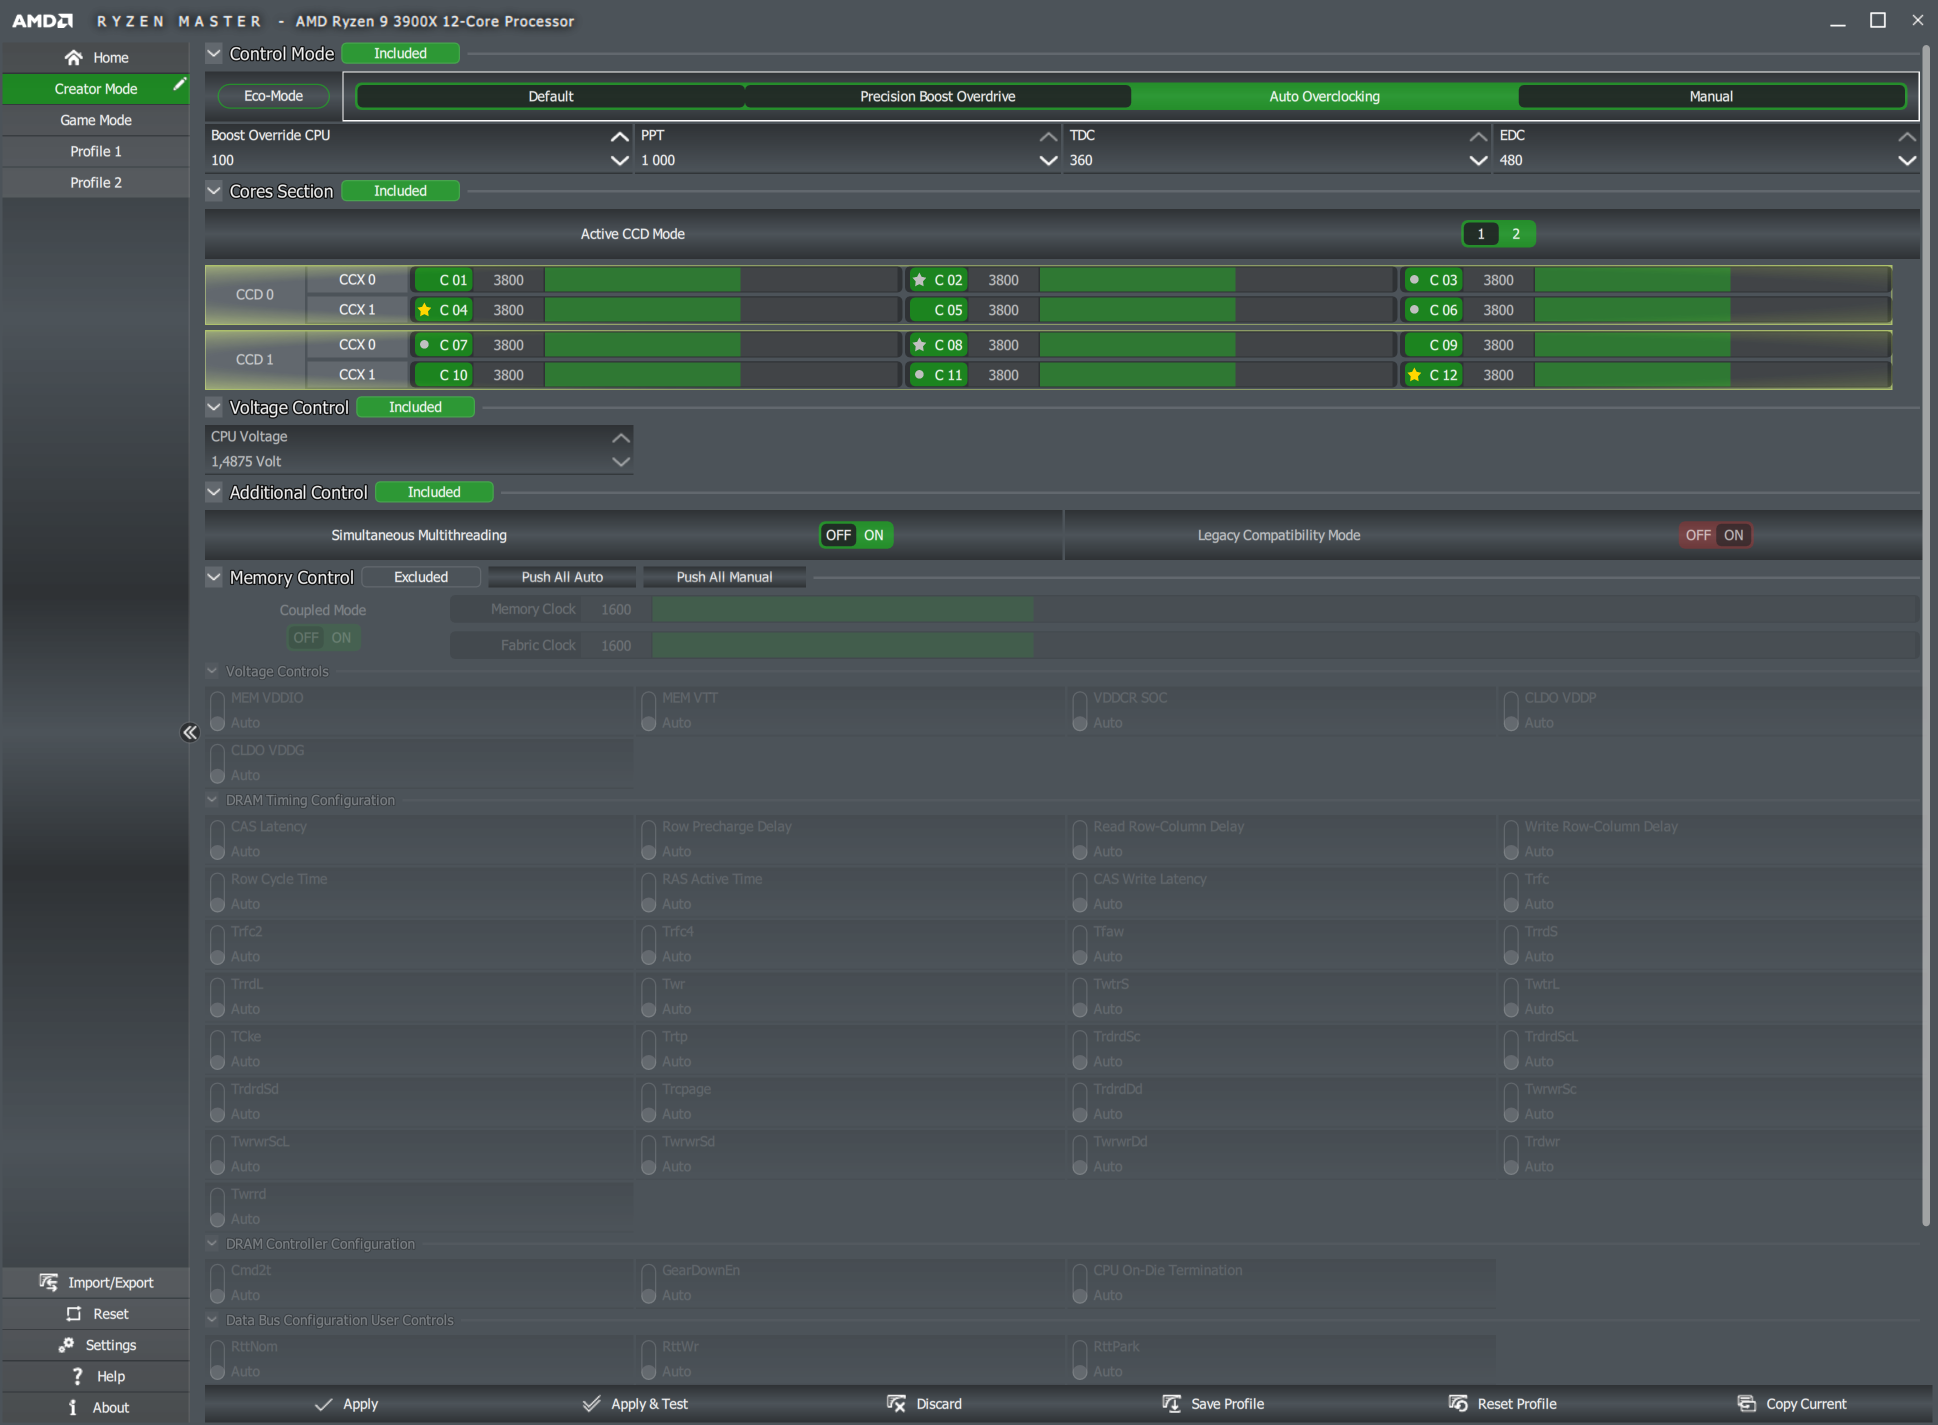The height and width of the screenshot is (1425, 1938).
Task: Click the Push All Auto button
Action: 562,577
